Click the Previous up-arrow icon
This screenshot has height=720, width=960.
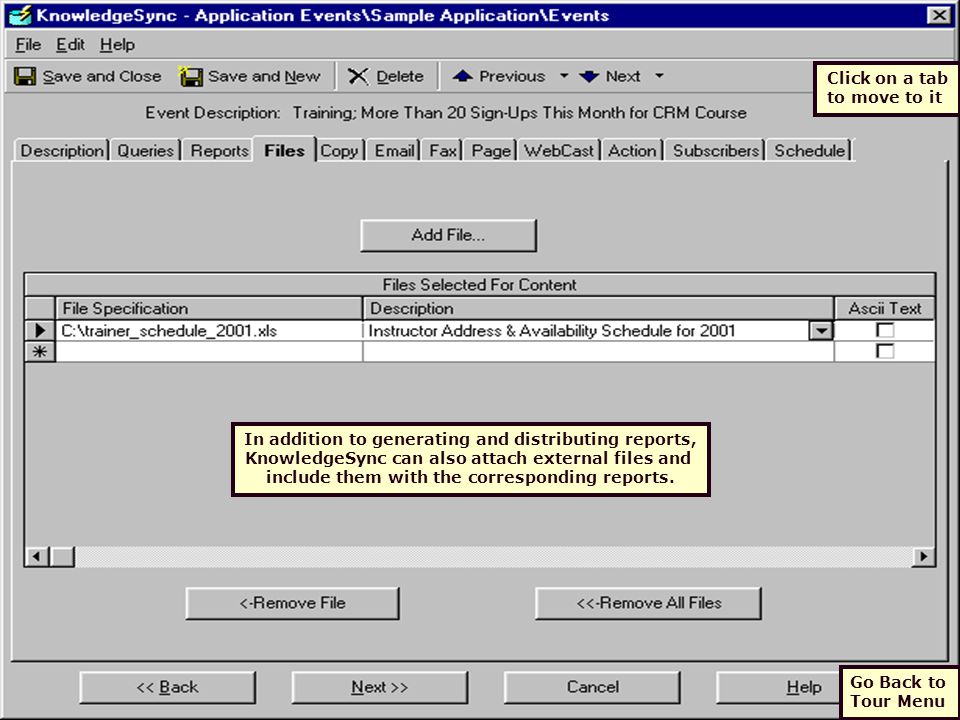click(x=462, y=76)
